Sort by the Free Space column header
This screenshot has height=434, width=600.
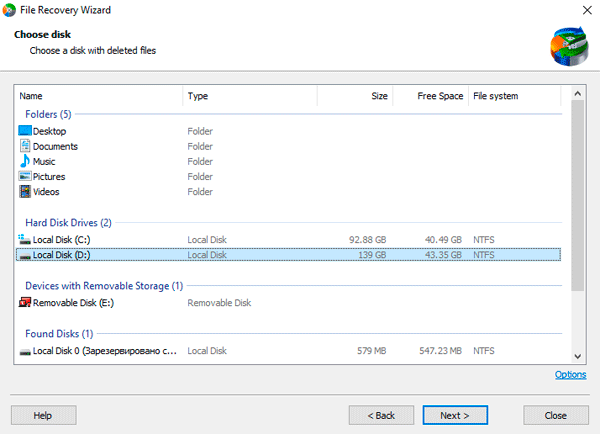[x=430, y=96]
